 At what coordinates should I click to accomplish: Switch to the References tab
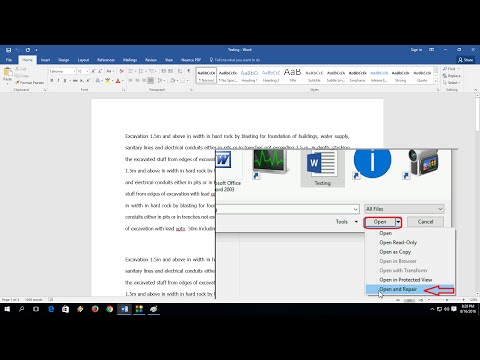[x=106, y=60]
